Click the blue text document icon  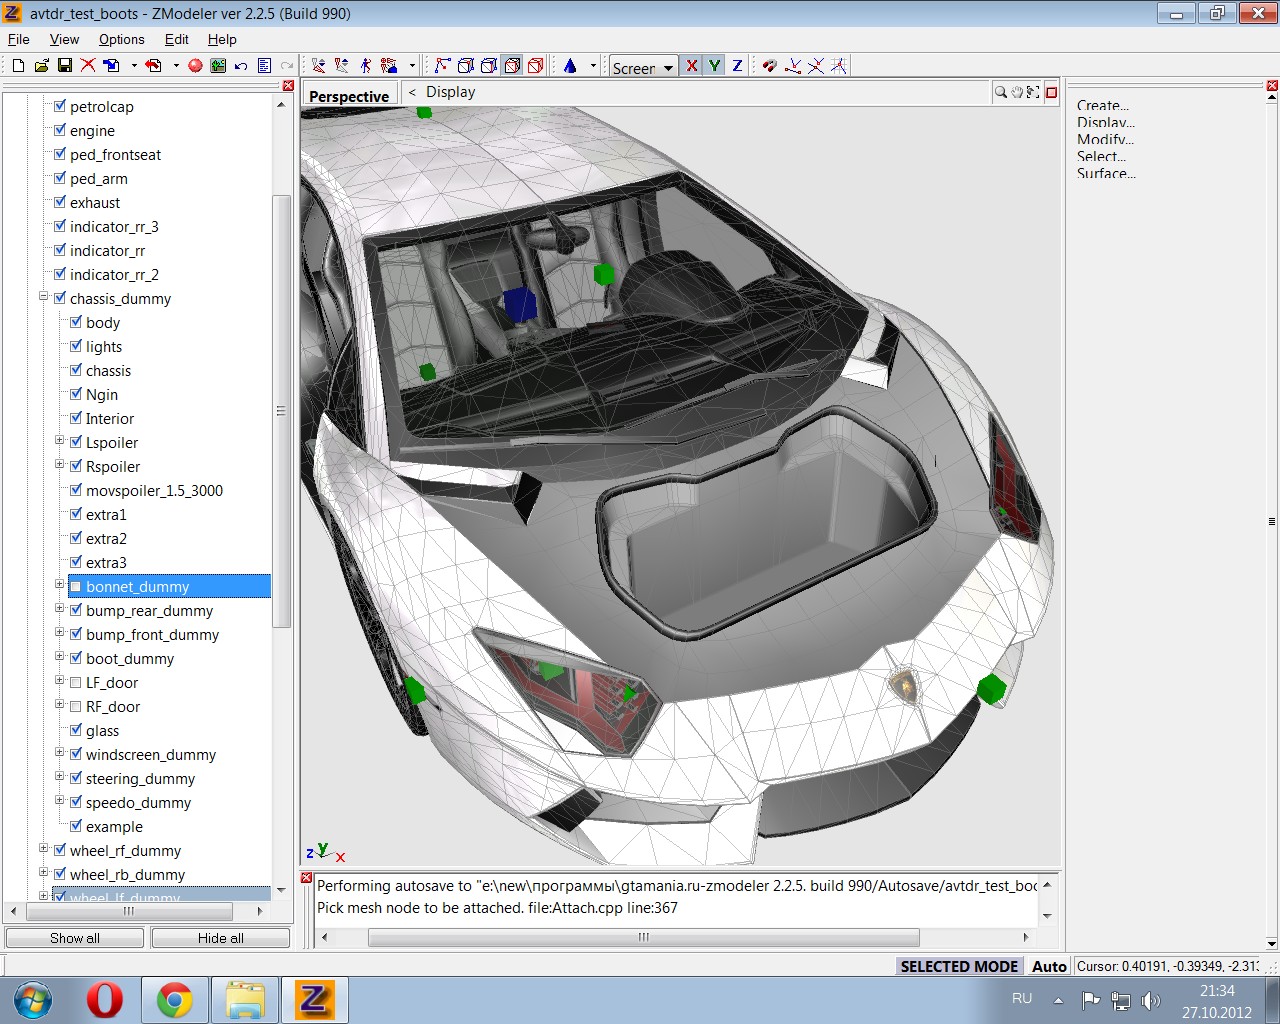point(264,65)
